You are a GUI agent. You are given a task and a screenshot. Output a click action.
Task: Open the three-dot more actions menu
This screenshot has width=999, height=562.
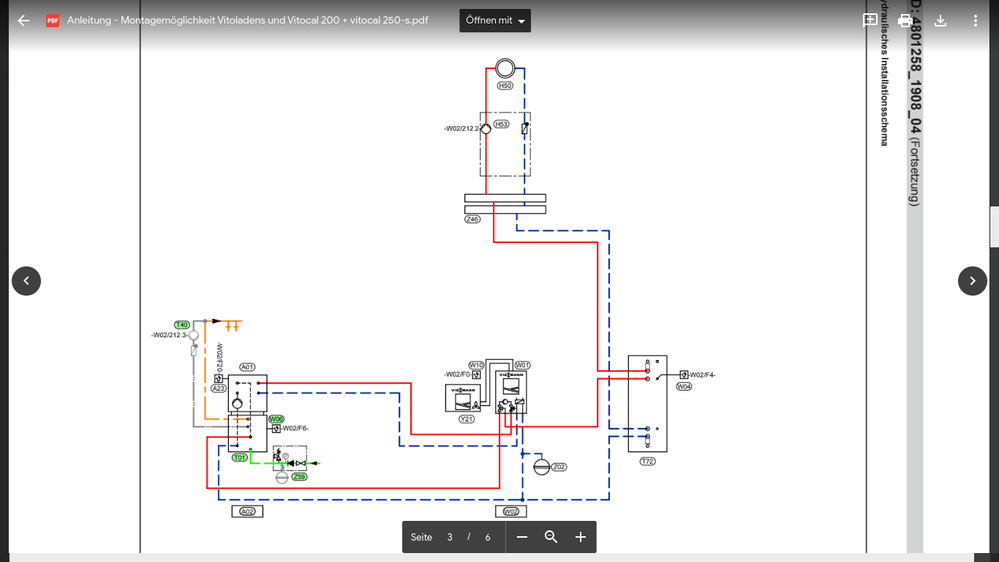(x=975, y=20)
